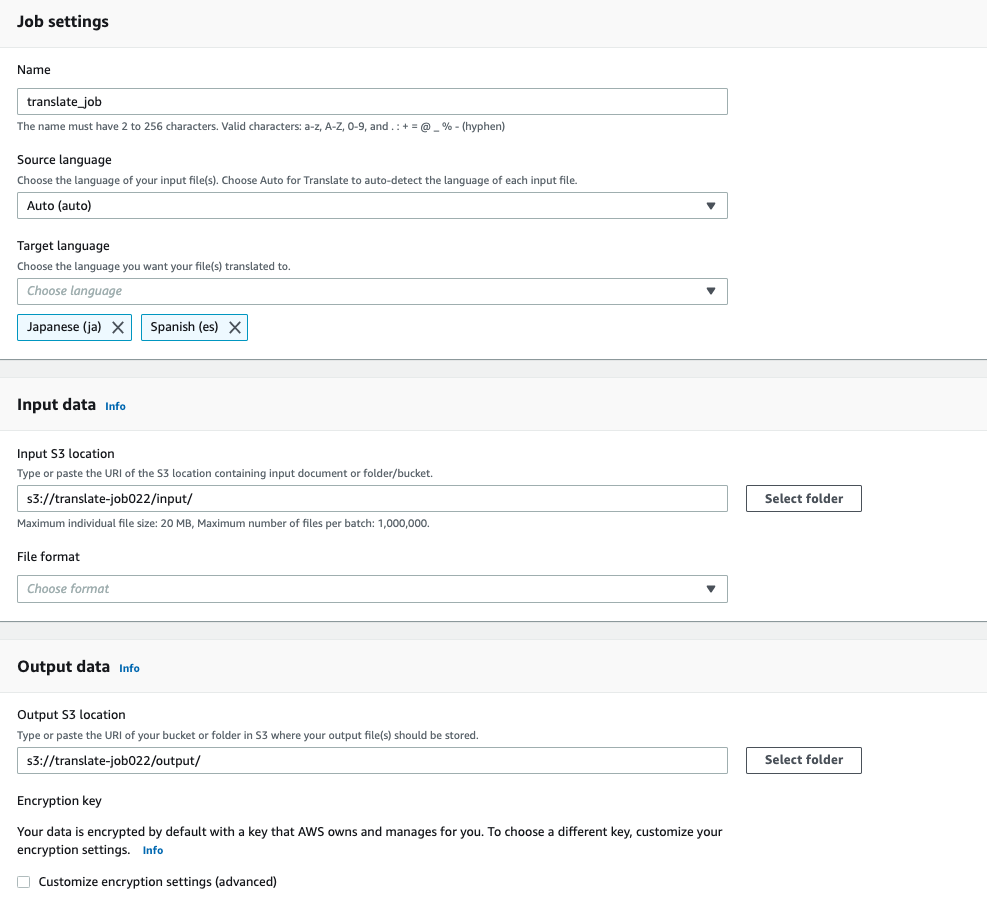Open the Choose format dropdown

tap(370, 589)
